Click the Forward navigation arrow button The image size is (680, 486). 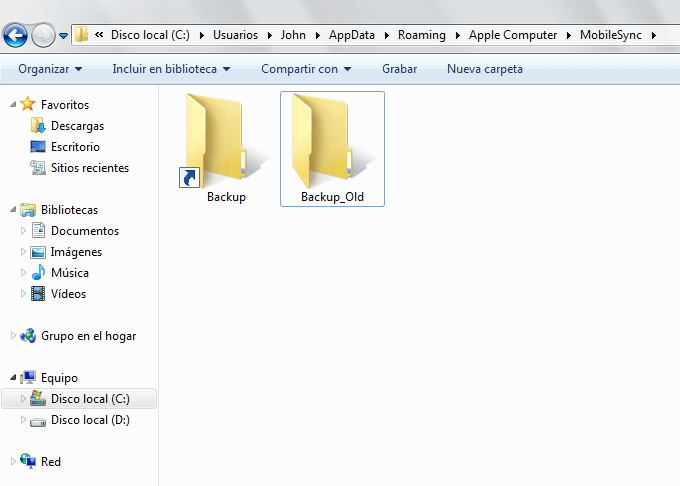(43, 36)
